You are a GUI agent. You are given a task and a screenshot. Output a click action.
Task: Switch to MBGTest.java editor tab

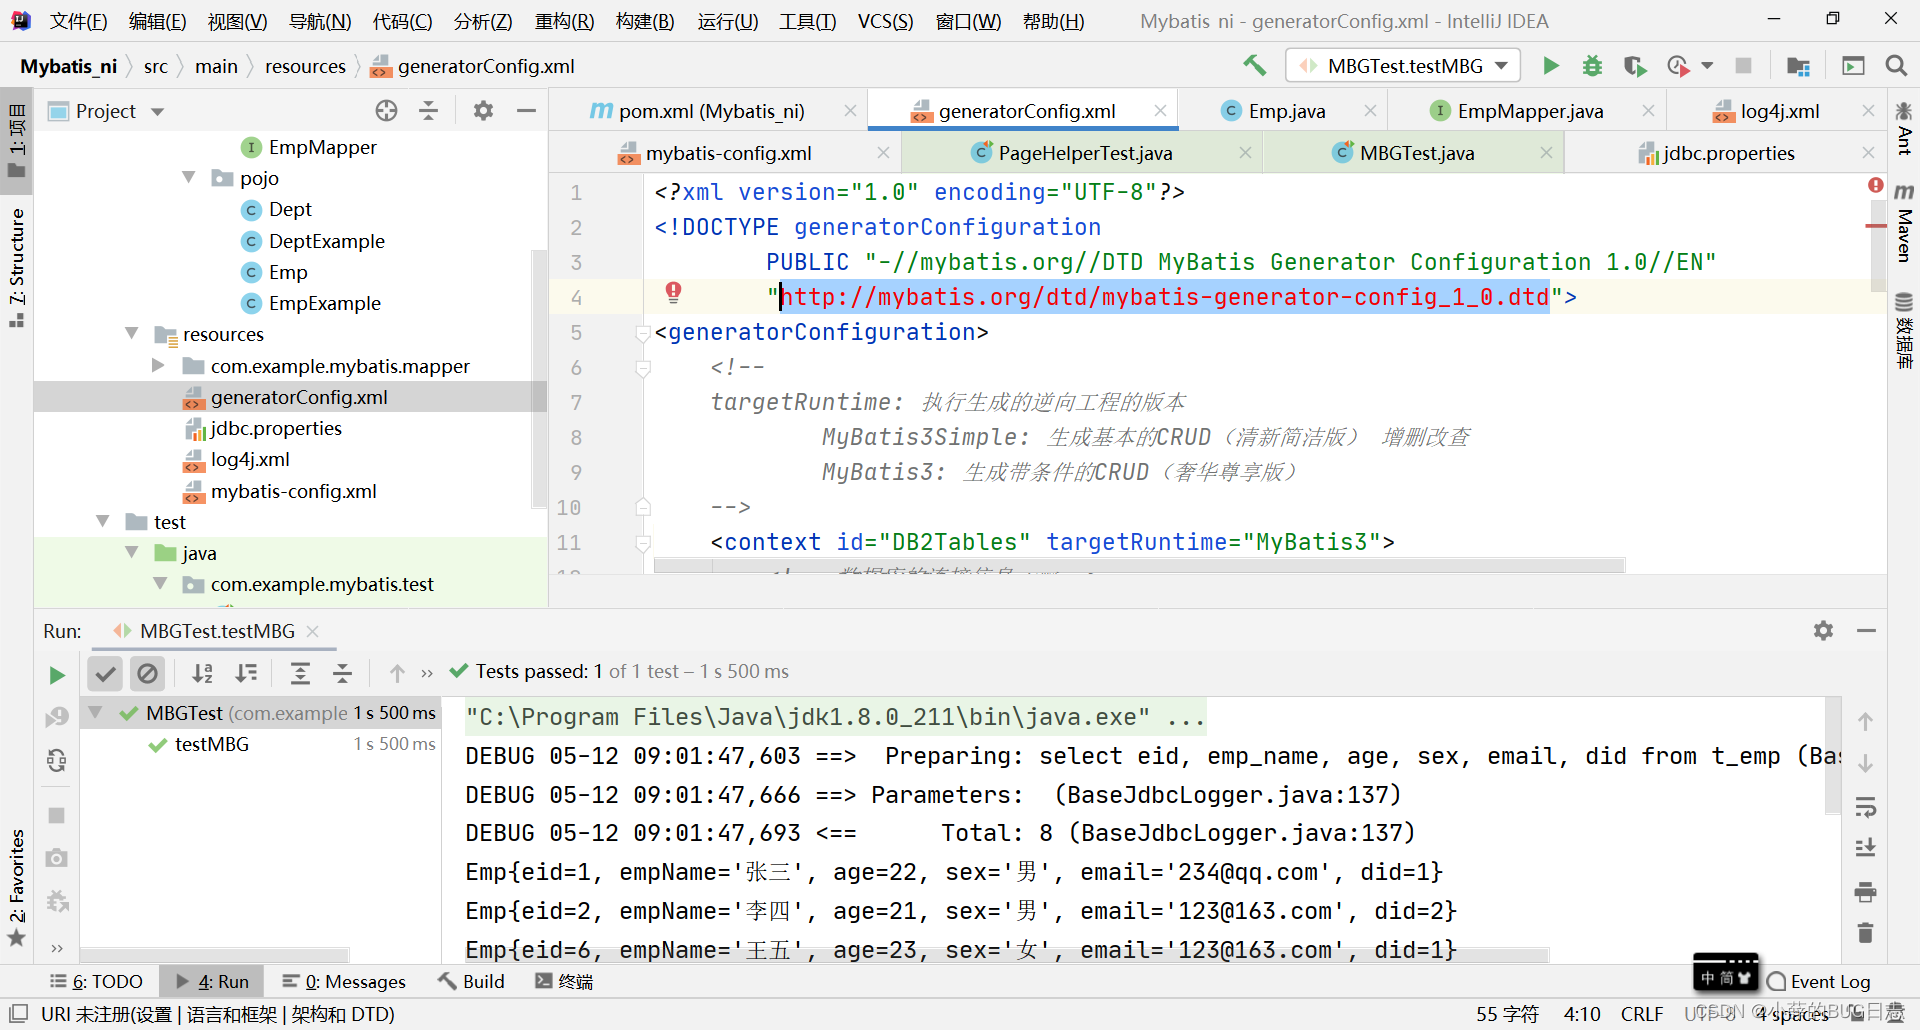[x=1415, y=153]
